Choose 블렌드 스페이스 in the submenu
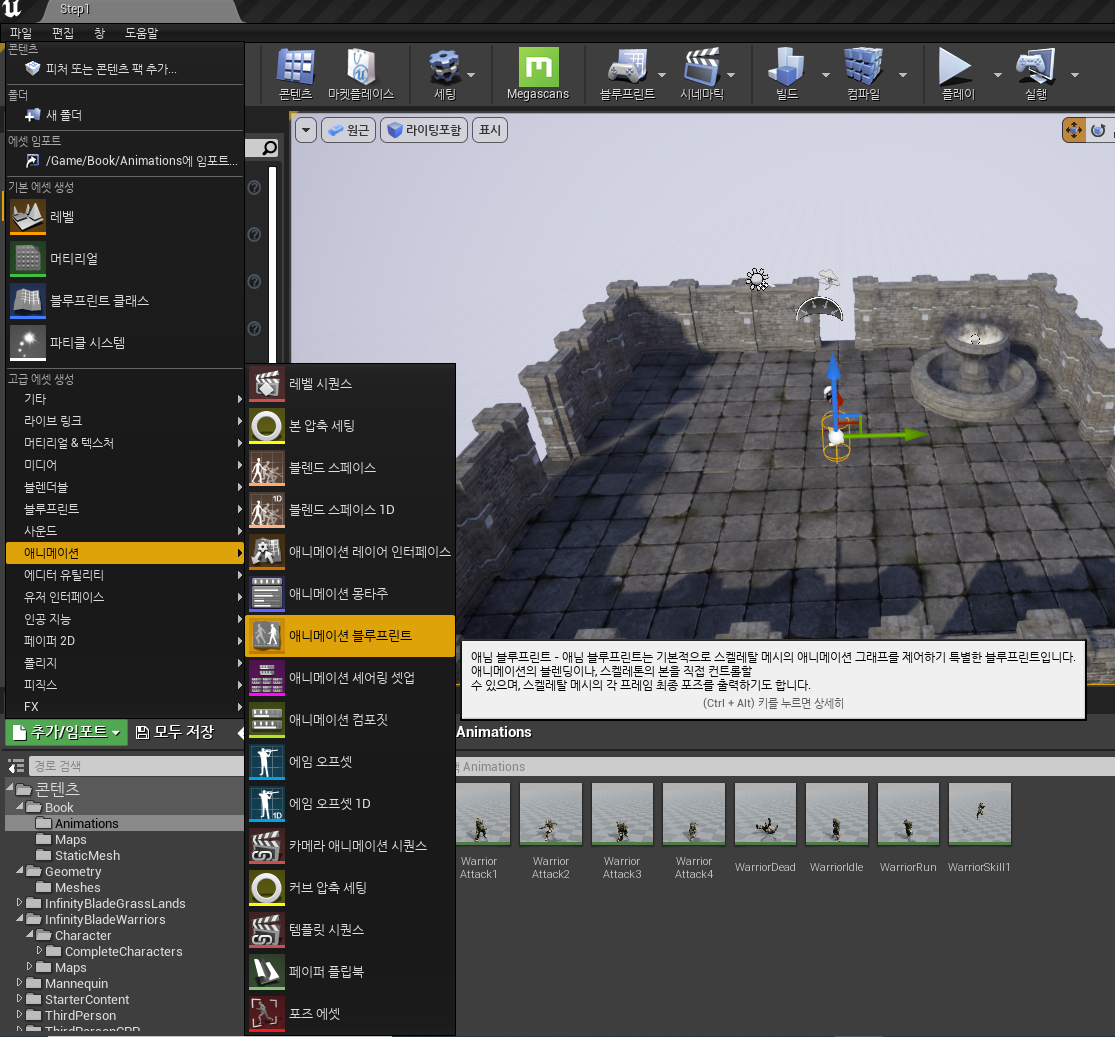The image size is (1115, 1037). pos(351,468)
